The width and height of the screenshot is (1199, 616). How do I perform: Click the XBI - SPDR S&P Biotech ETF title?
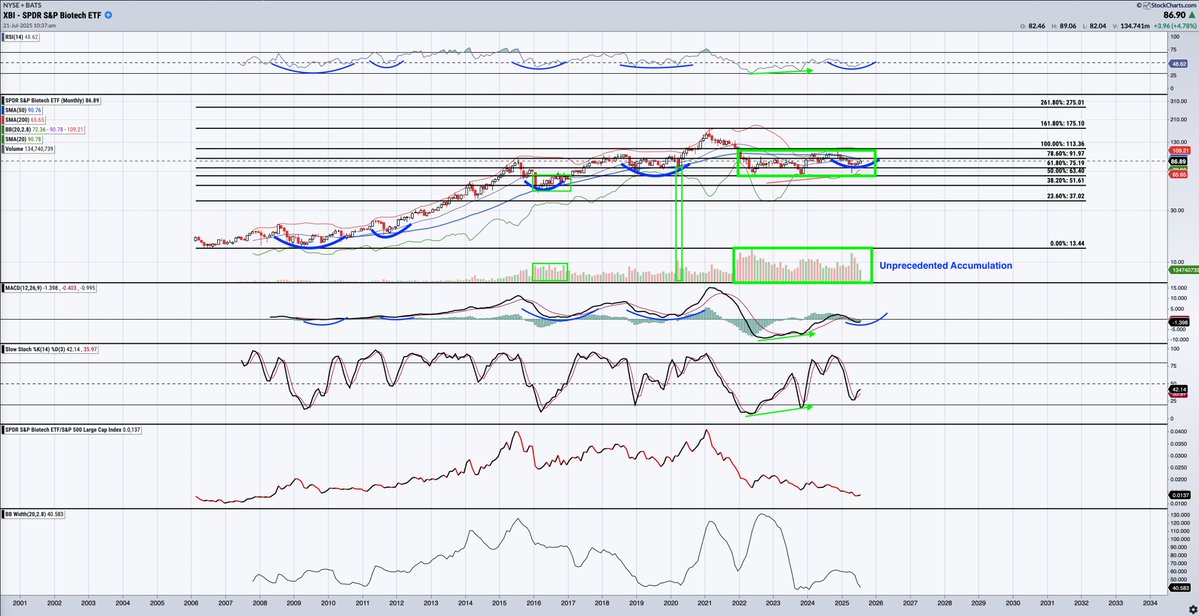click(x=51, y=15)
